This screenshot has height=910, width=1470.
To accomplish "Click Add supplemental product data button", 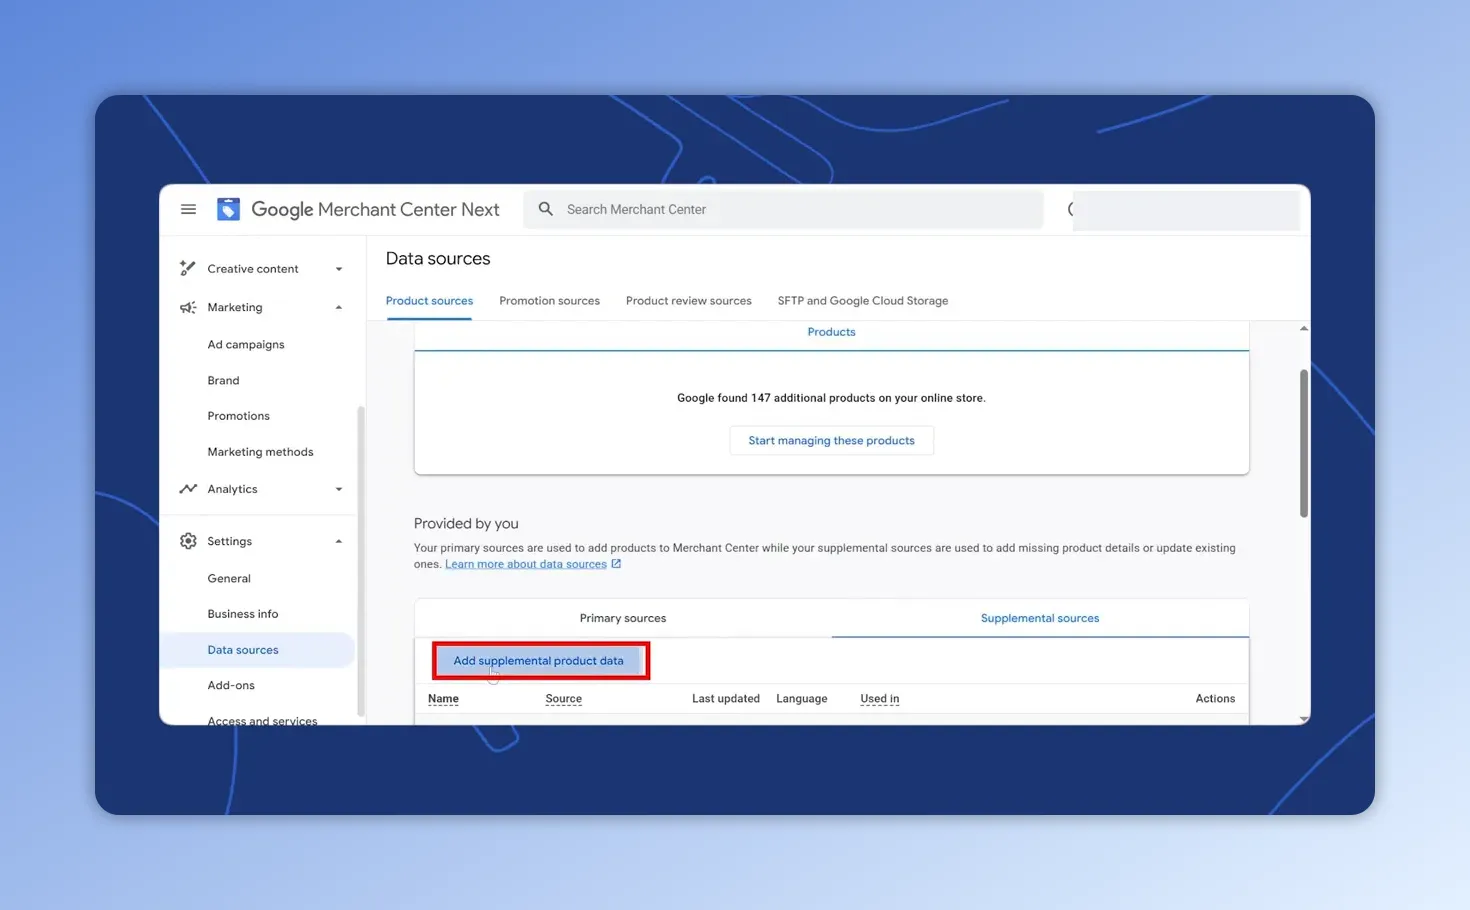I will tap(538, 661).
